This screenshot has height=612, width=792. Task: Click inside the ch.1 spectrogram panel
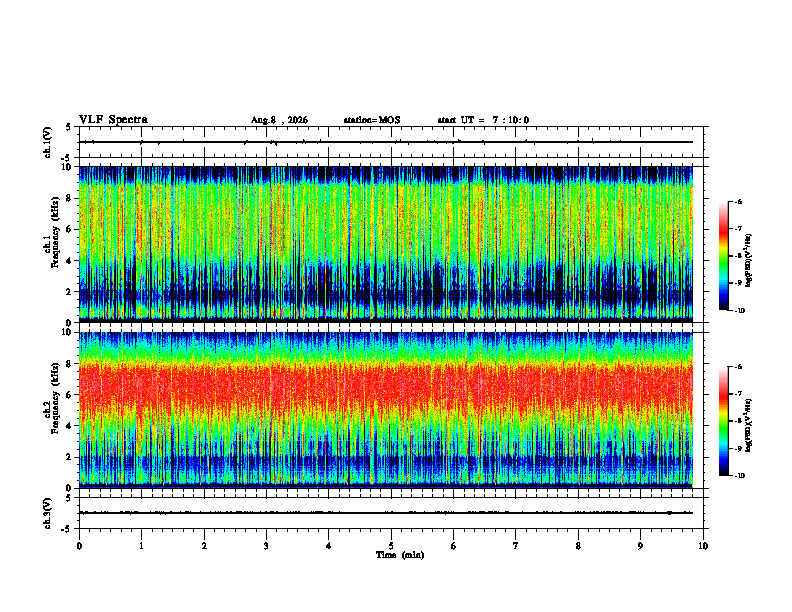point(386,244)
